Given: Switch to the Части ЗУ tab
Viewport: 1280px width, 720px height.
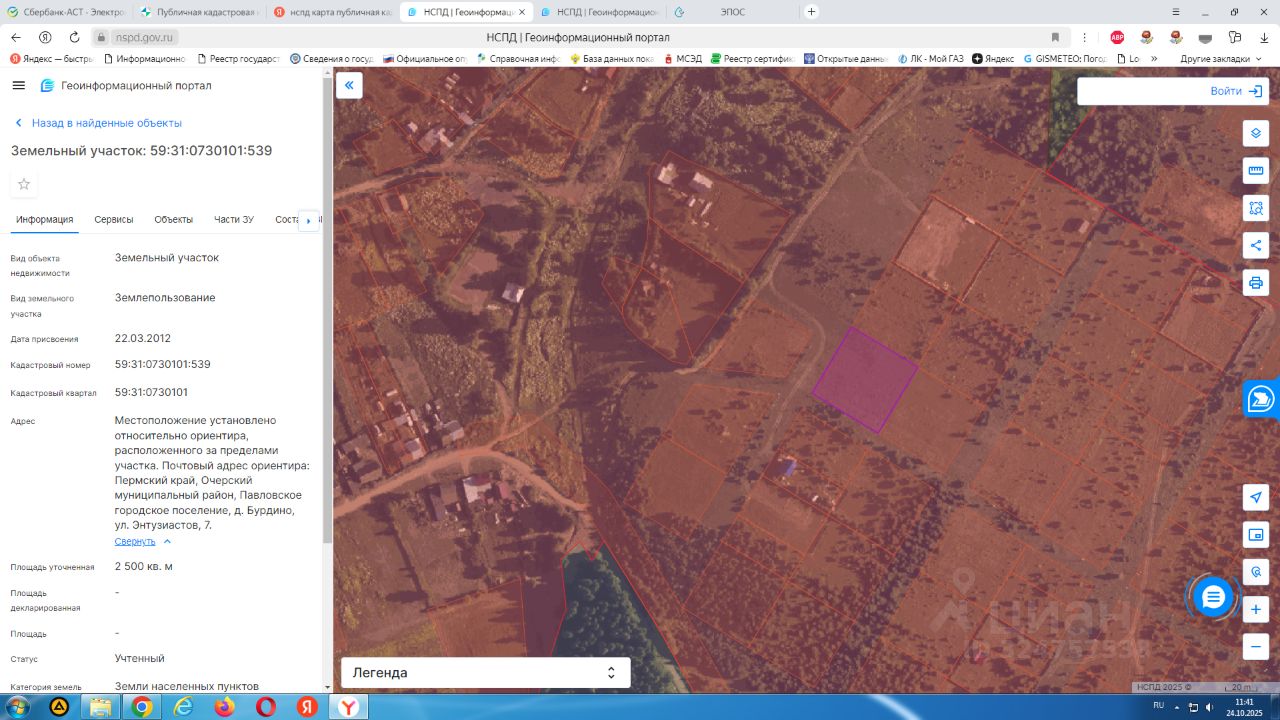Looking at the screenshot, I should click(234, 220).
